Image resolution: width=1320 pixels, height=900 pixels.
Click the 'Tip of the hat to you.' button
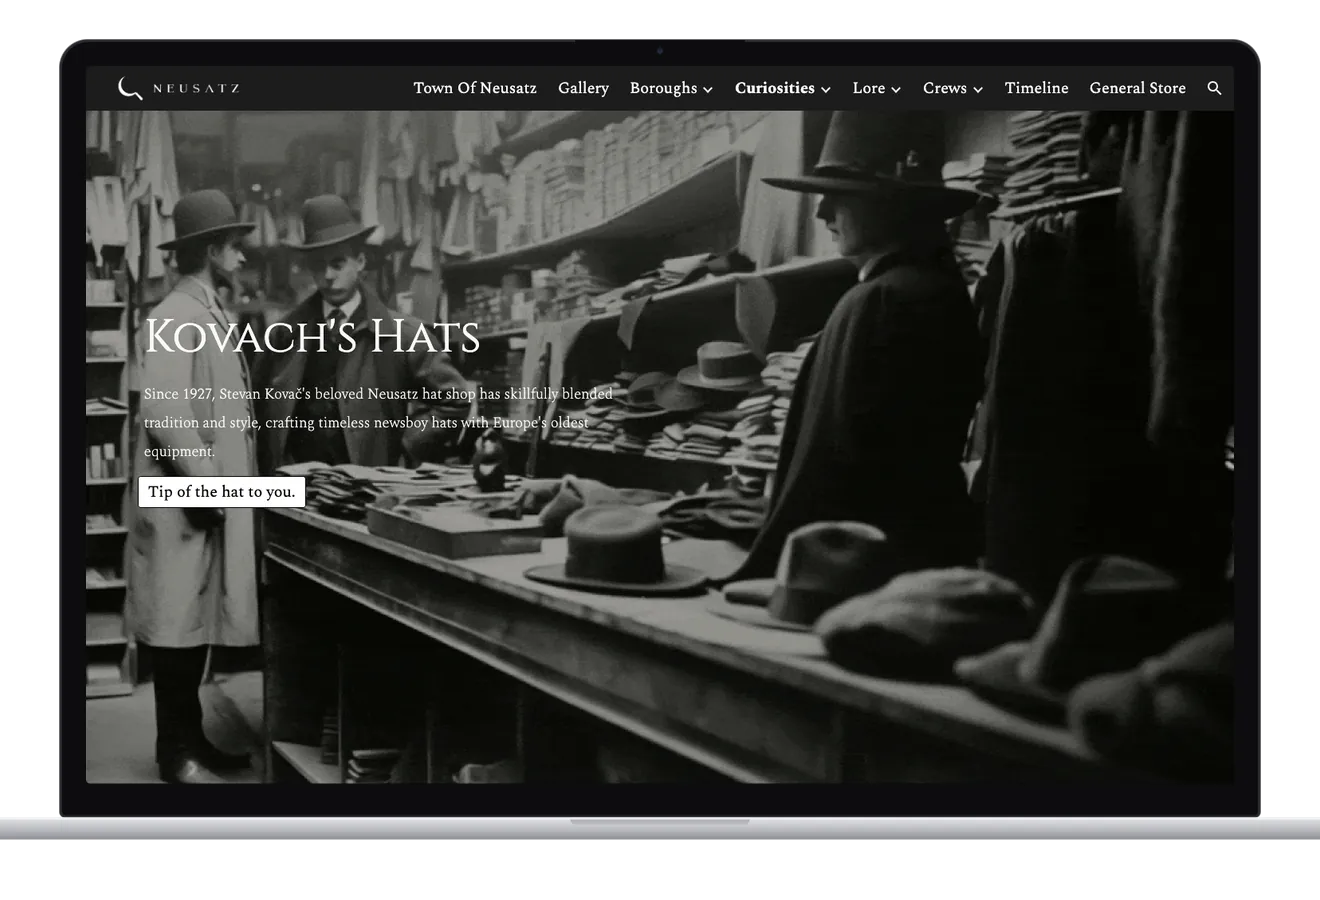click(222, 491)
